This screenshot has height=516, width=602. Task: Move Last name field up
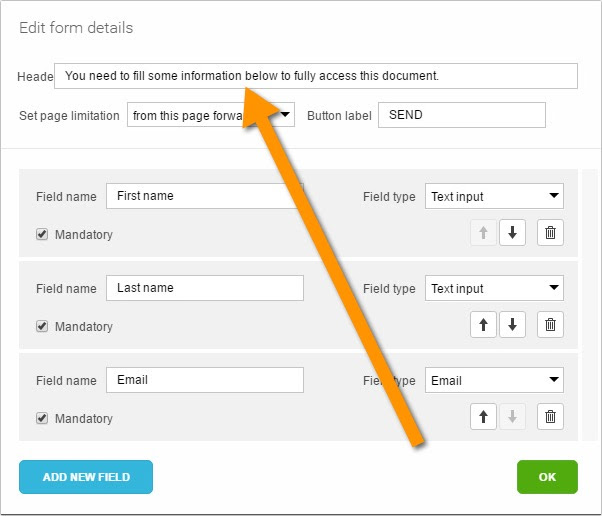[483, 324]
